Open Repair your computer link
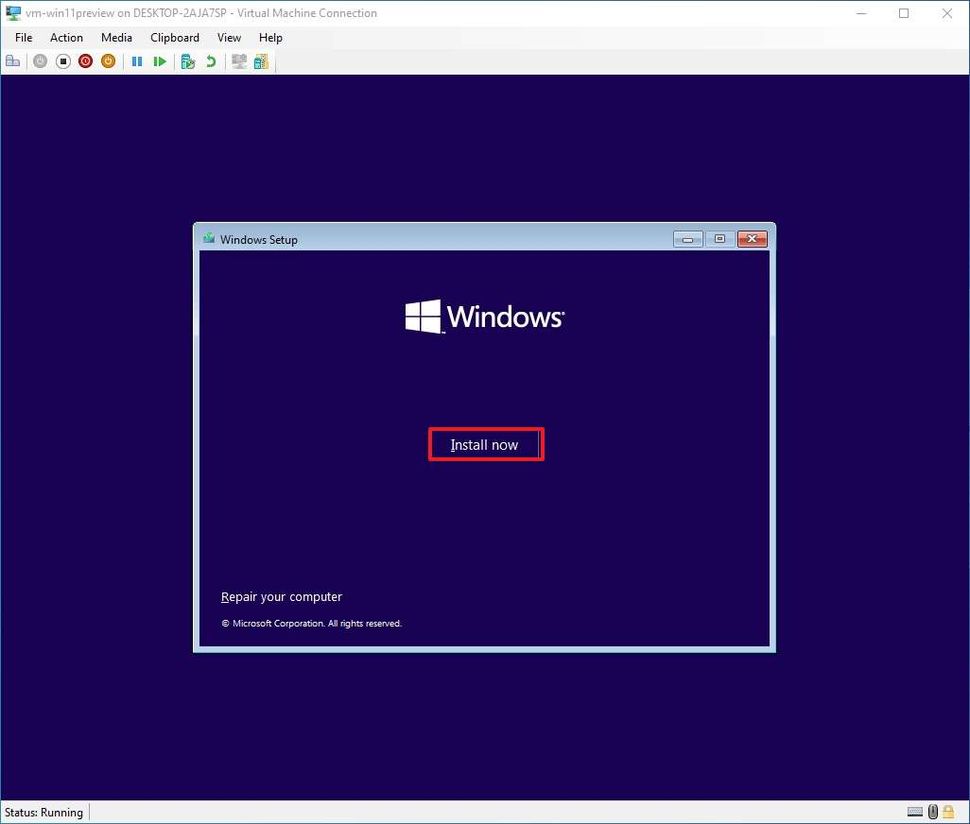Image resolution: width=970 pixels, height=824 pixels. tap(281, 596)
